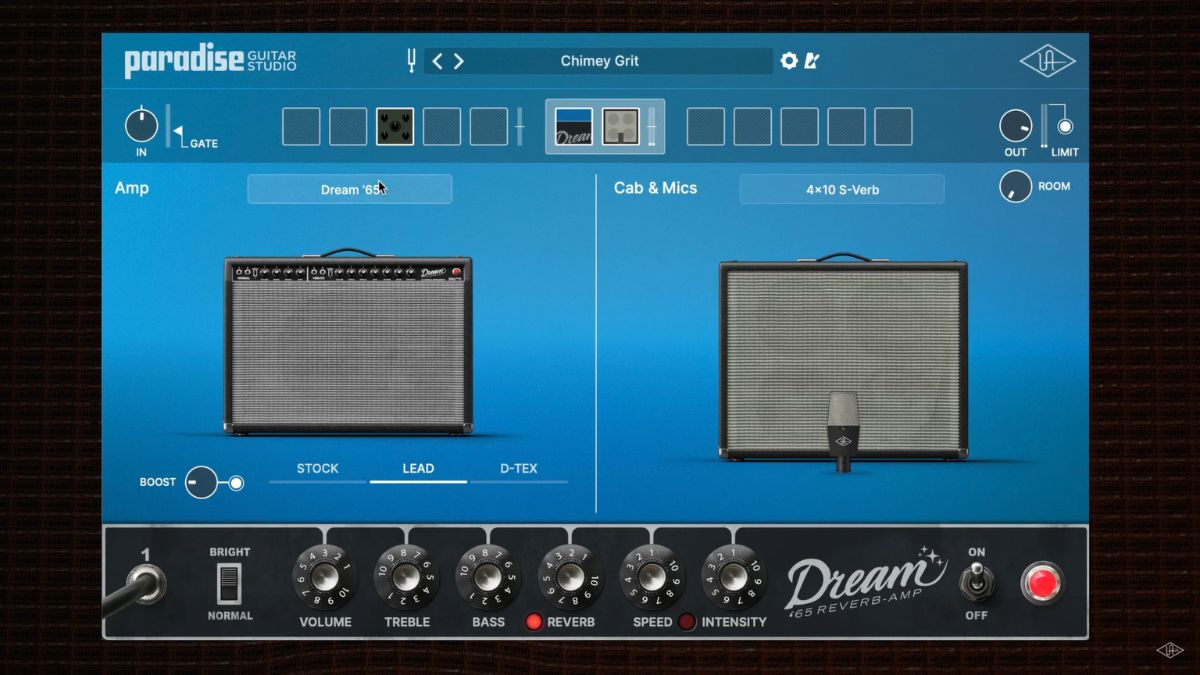Click the first empty pedal slot
Screen dimensions: 1200x675
(x=300, y=125)
